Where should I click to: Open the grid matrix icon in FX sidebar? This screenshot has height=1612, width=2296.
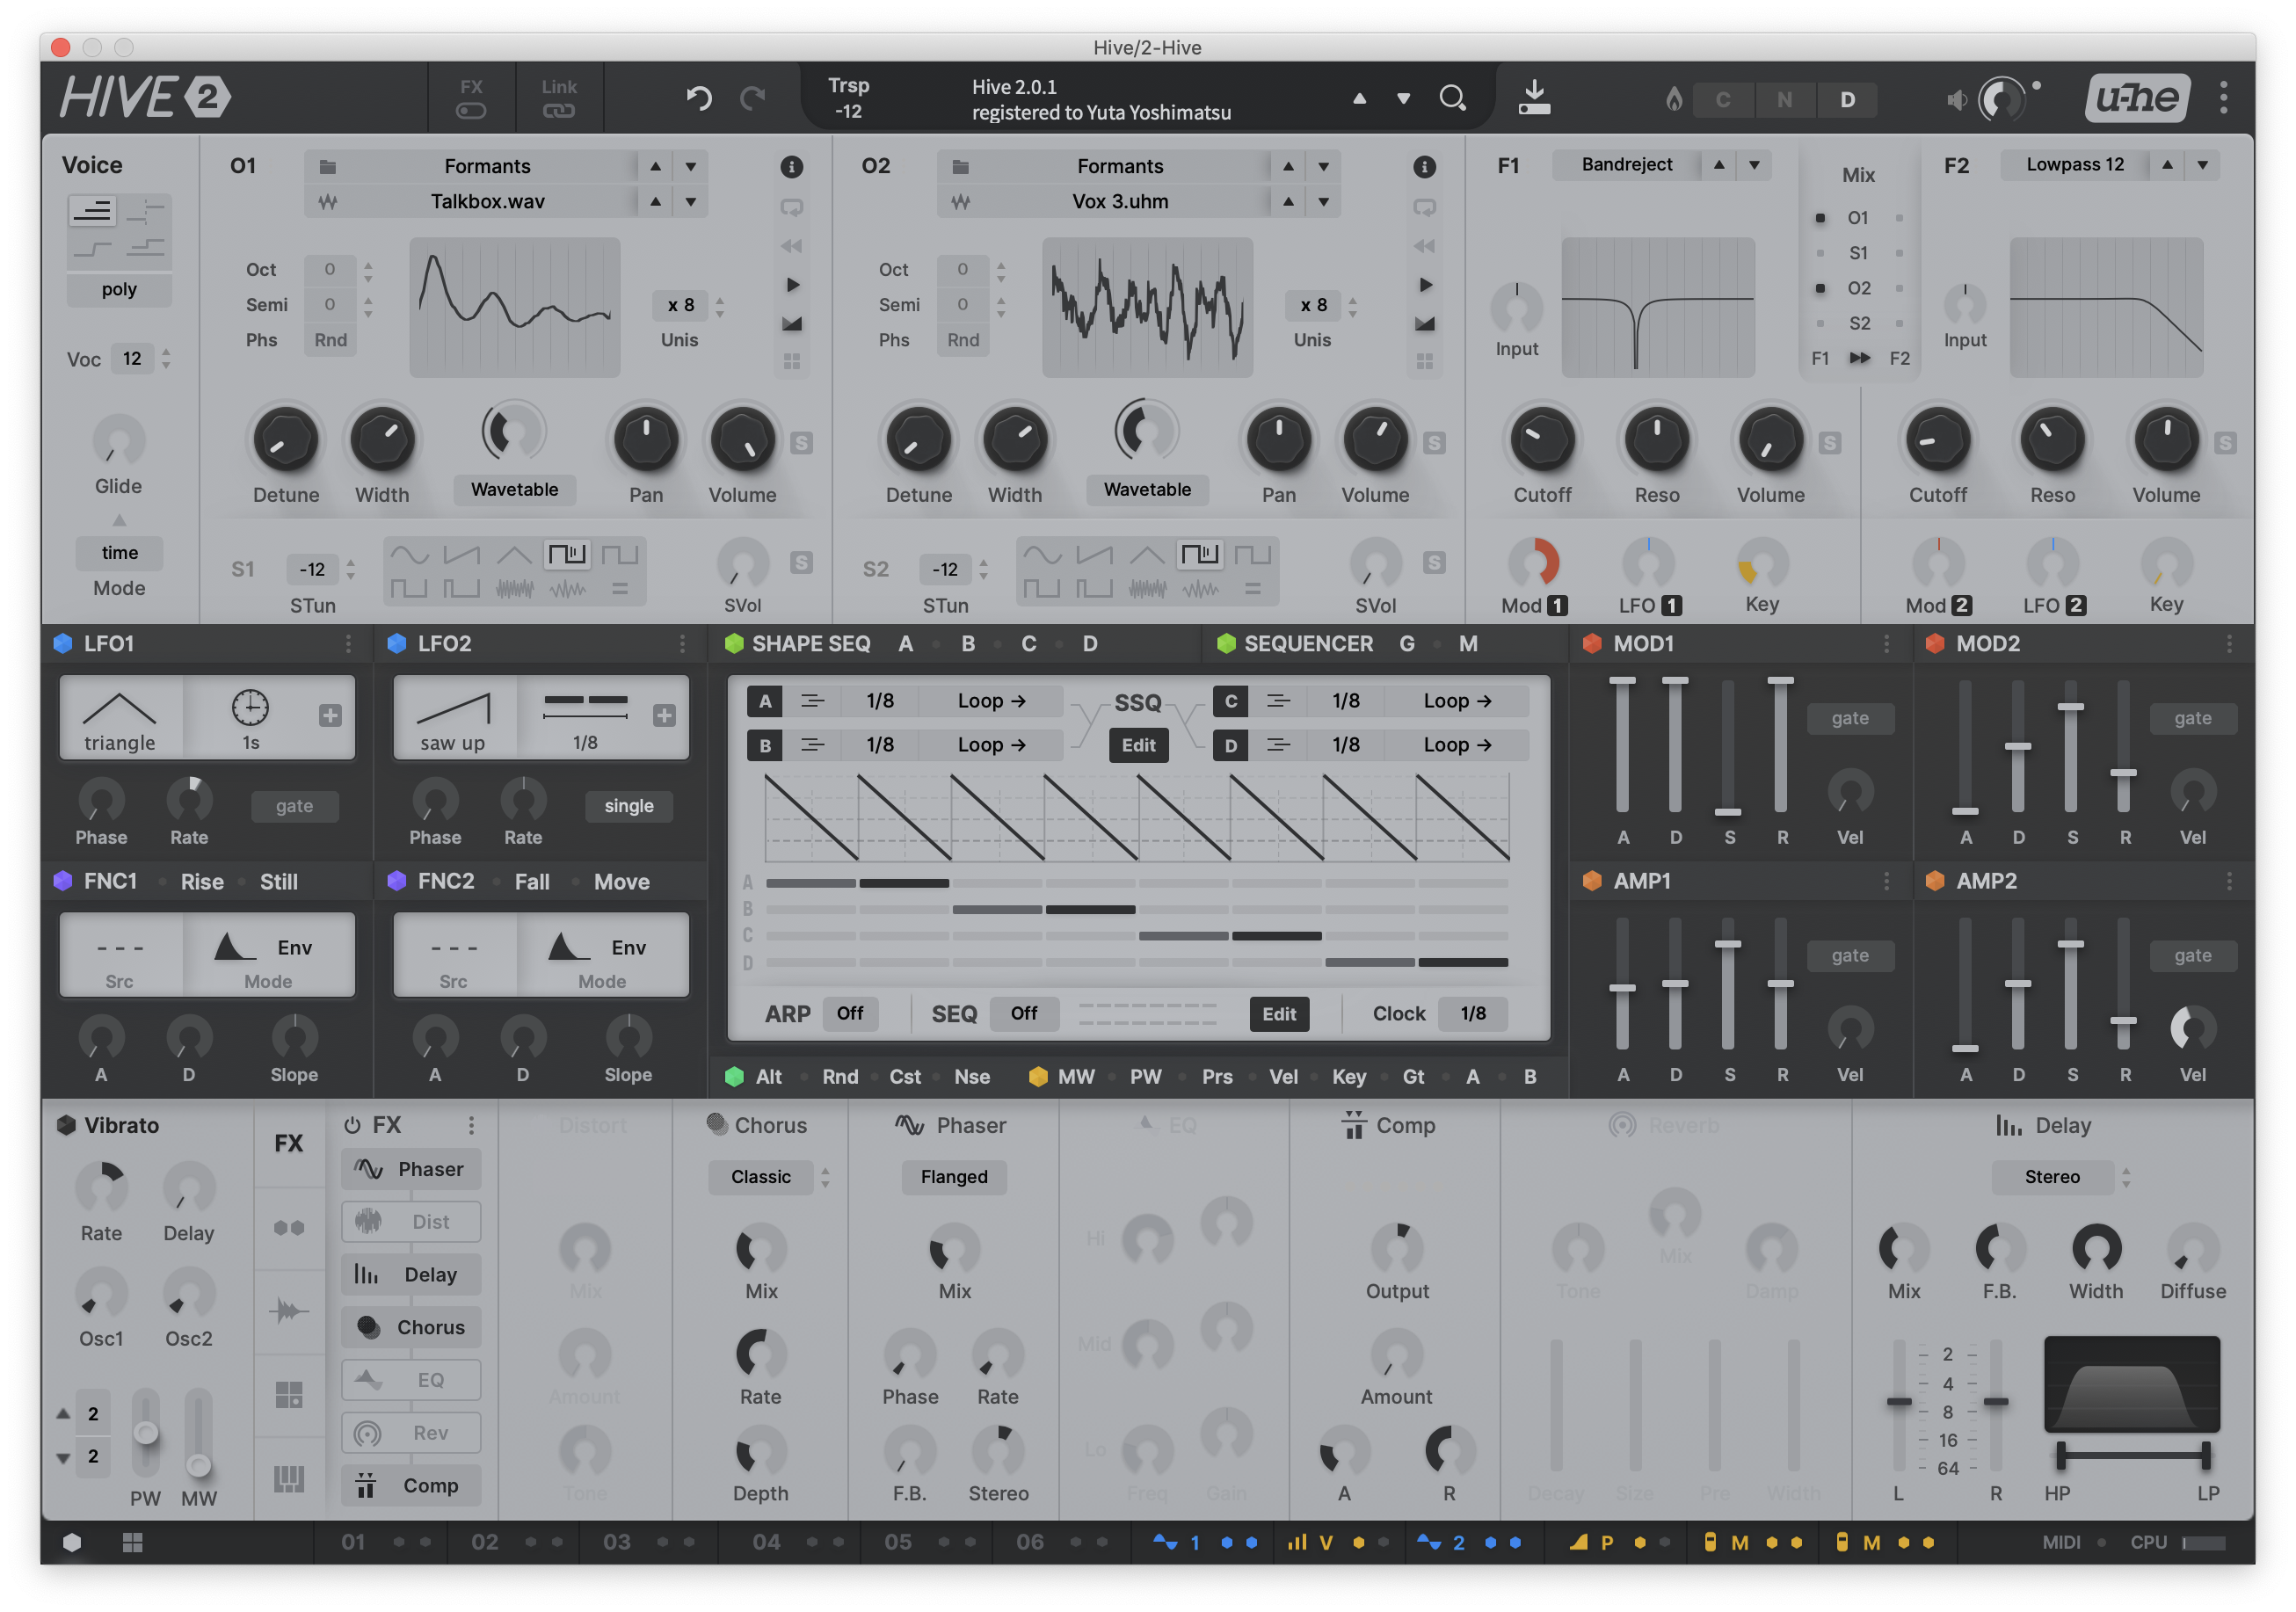pos(289,1394)
